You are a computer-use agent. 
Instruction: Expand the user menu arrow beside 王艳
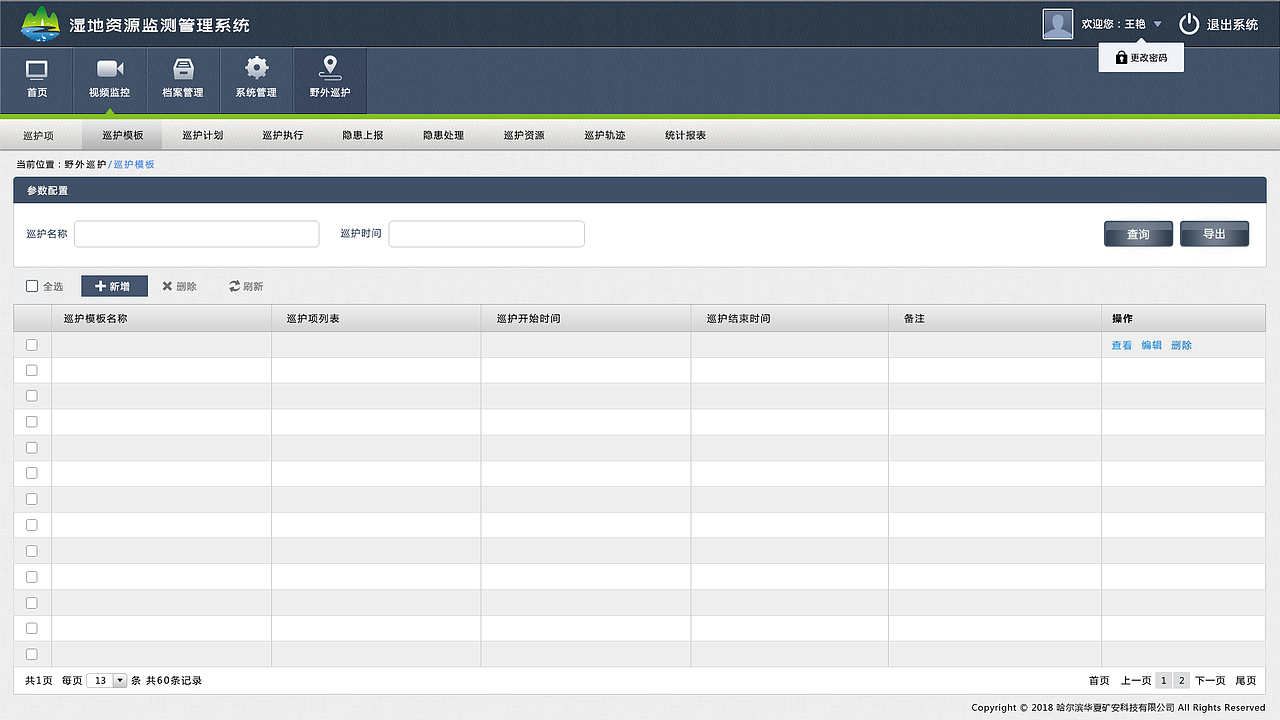(x=1157, y=24)
